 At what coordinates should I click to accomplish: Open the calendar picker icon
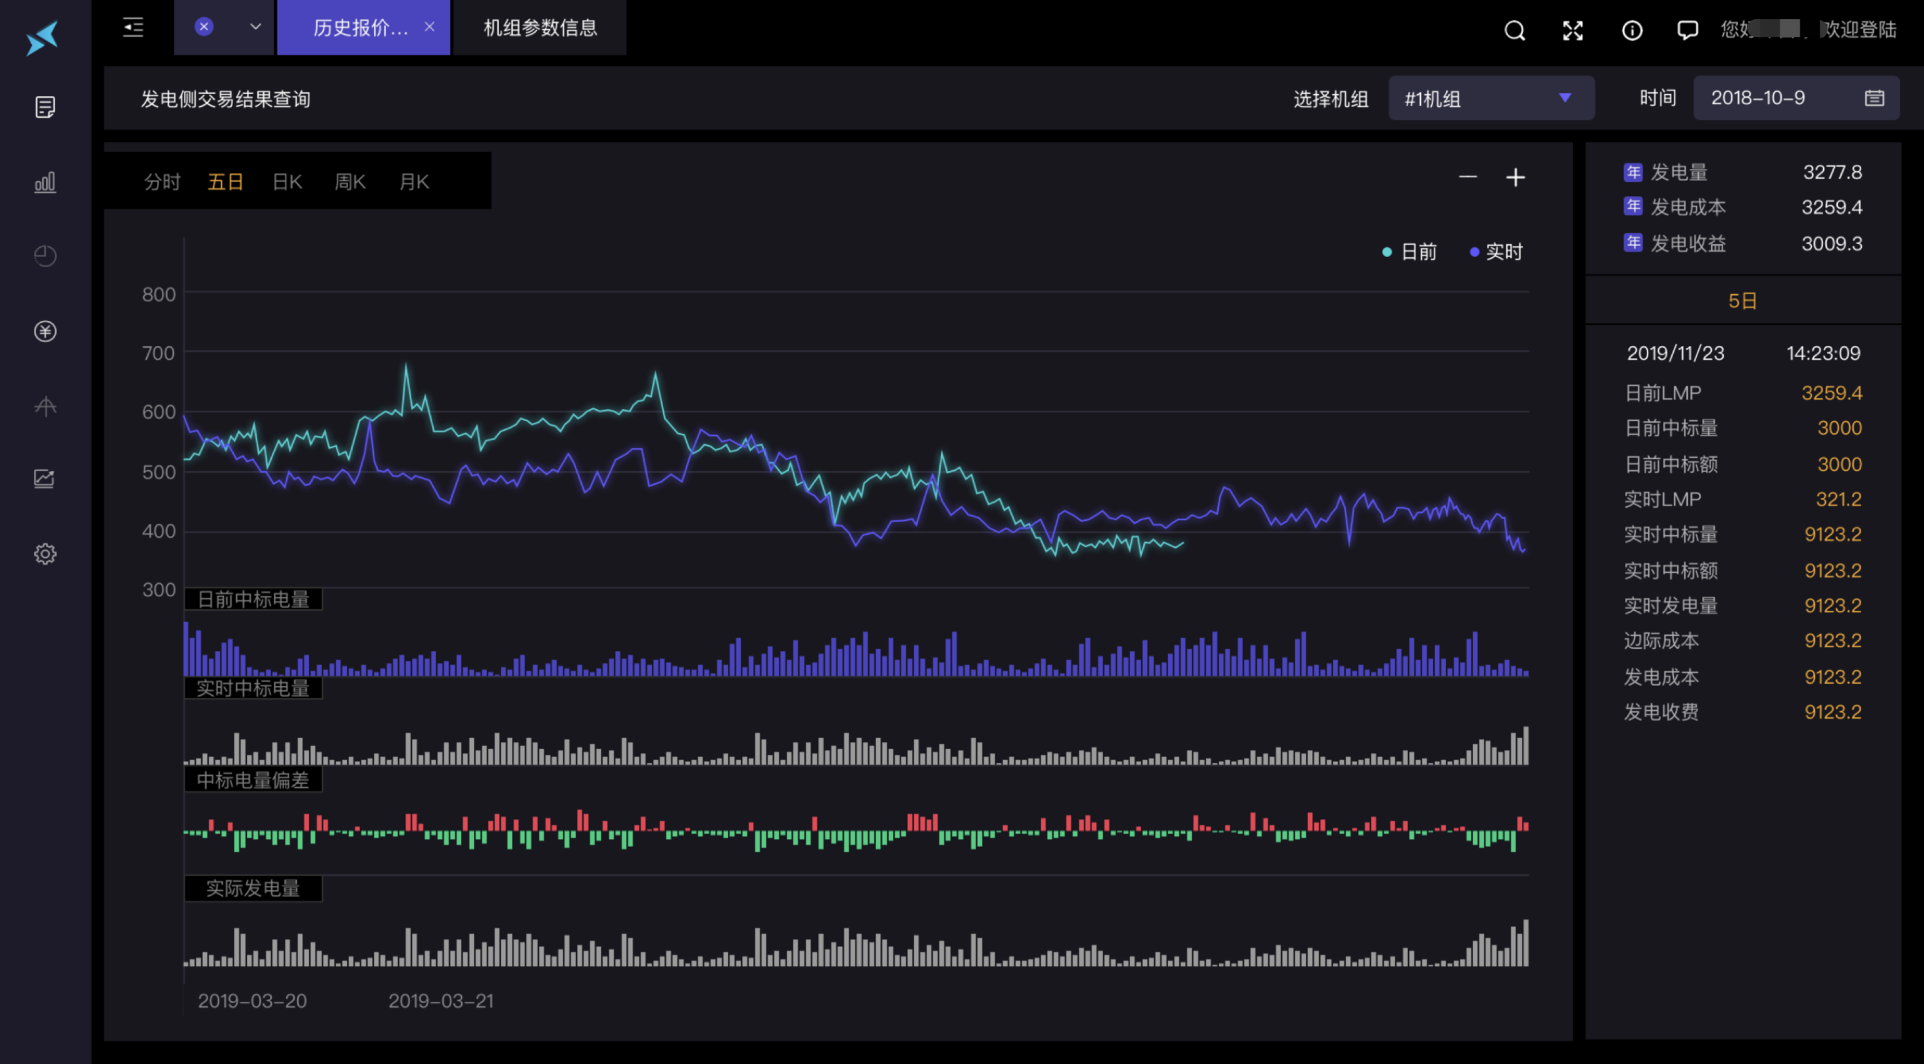1875,98
